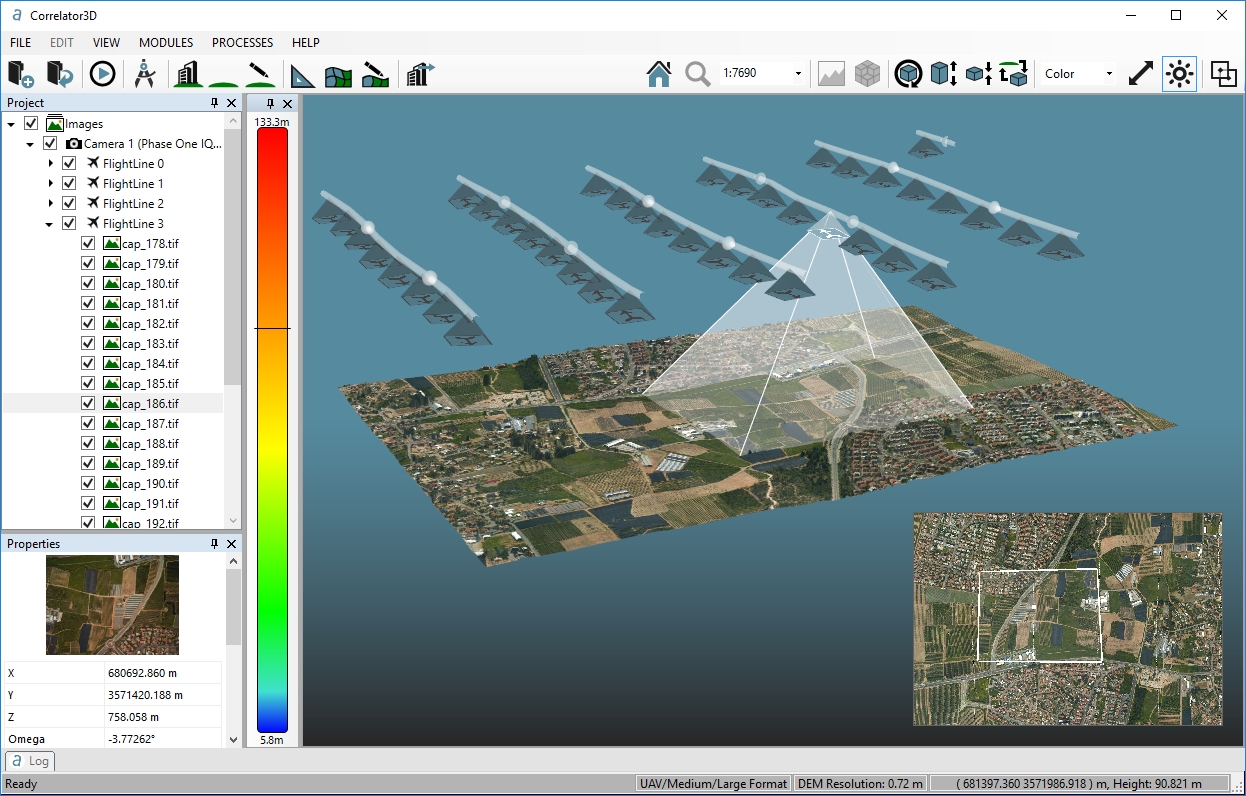The height and width of the screenshot is (796, 1246).
Task: Expand the FlightLine 0 node
Action: 50,163
